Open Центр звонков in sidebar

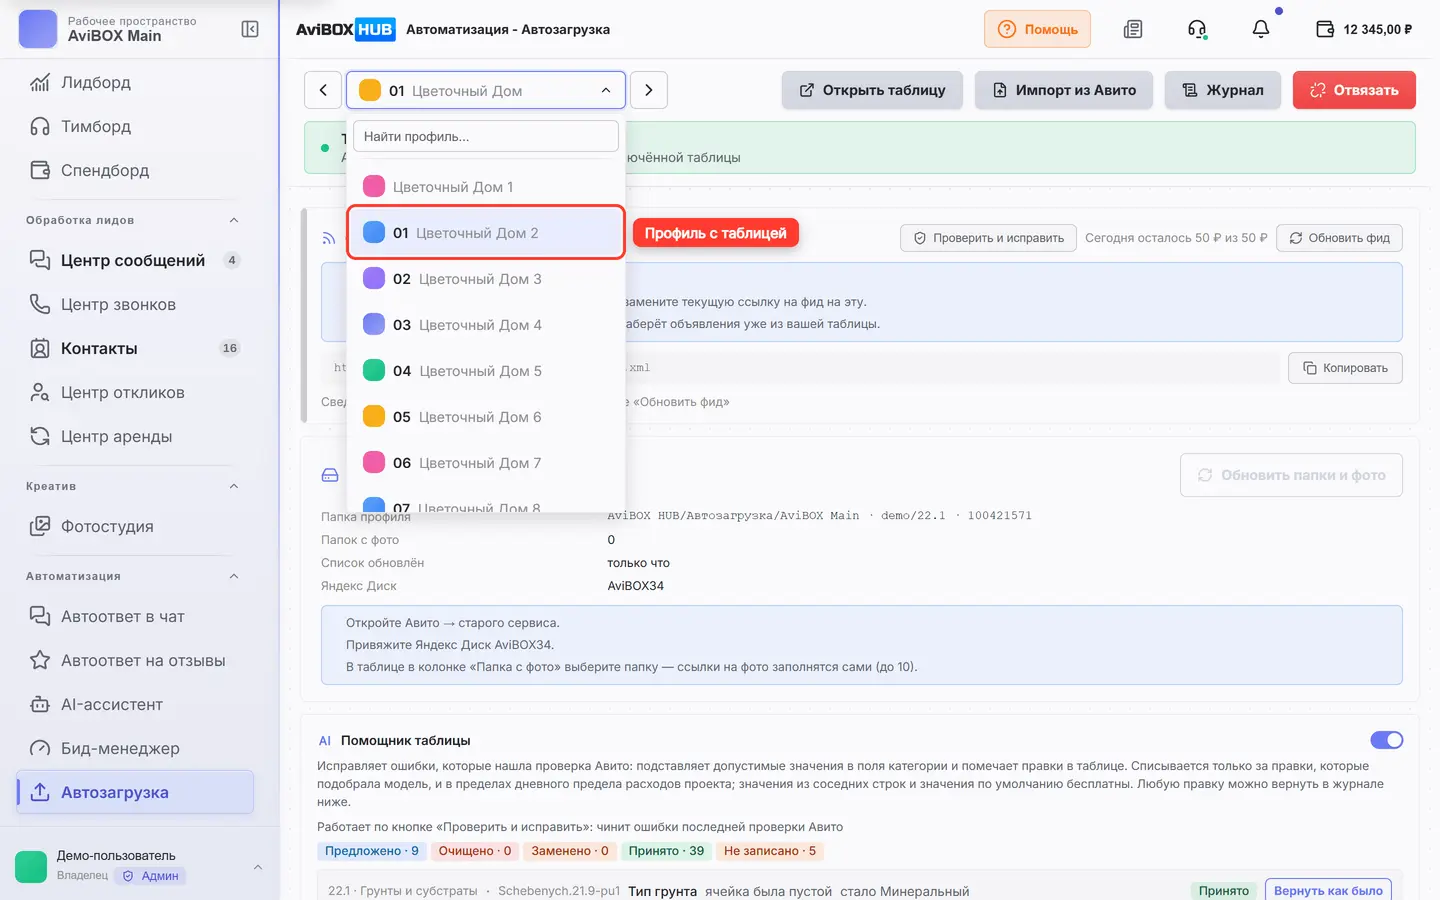point(135,304)
